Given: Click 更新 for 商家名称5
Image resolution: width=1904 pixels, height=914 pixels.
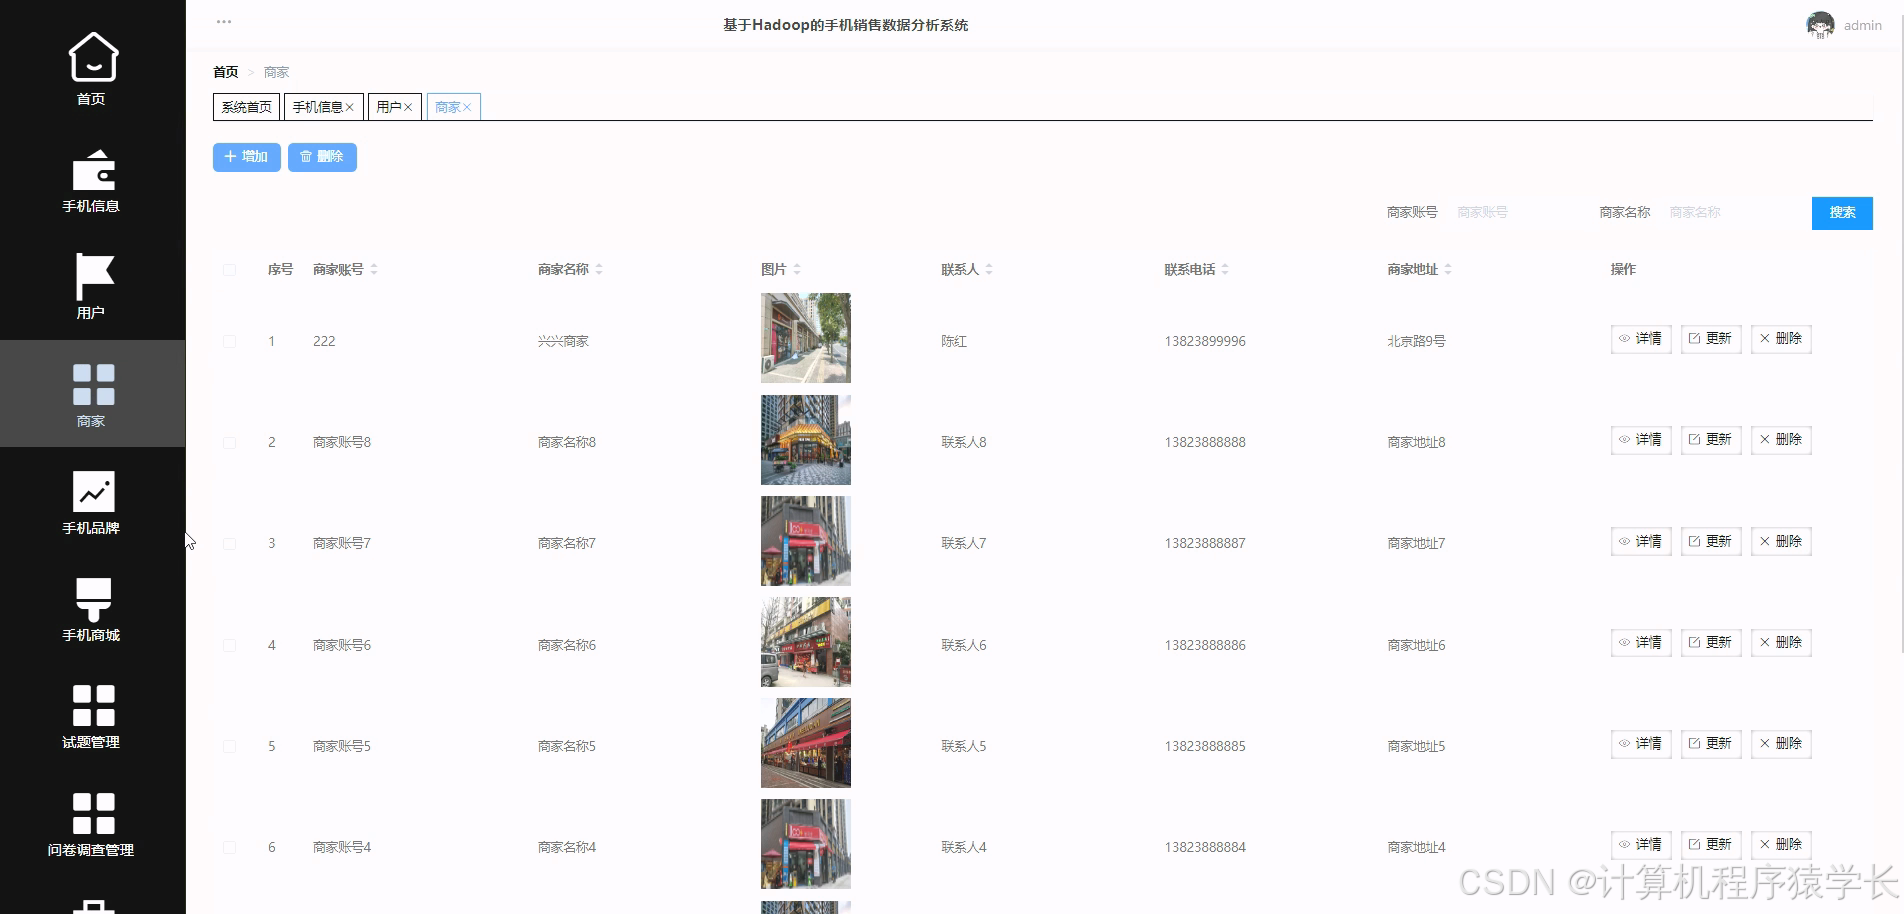Looking at the screenshot, I should (1711, 744).
